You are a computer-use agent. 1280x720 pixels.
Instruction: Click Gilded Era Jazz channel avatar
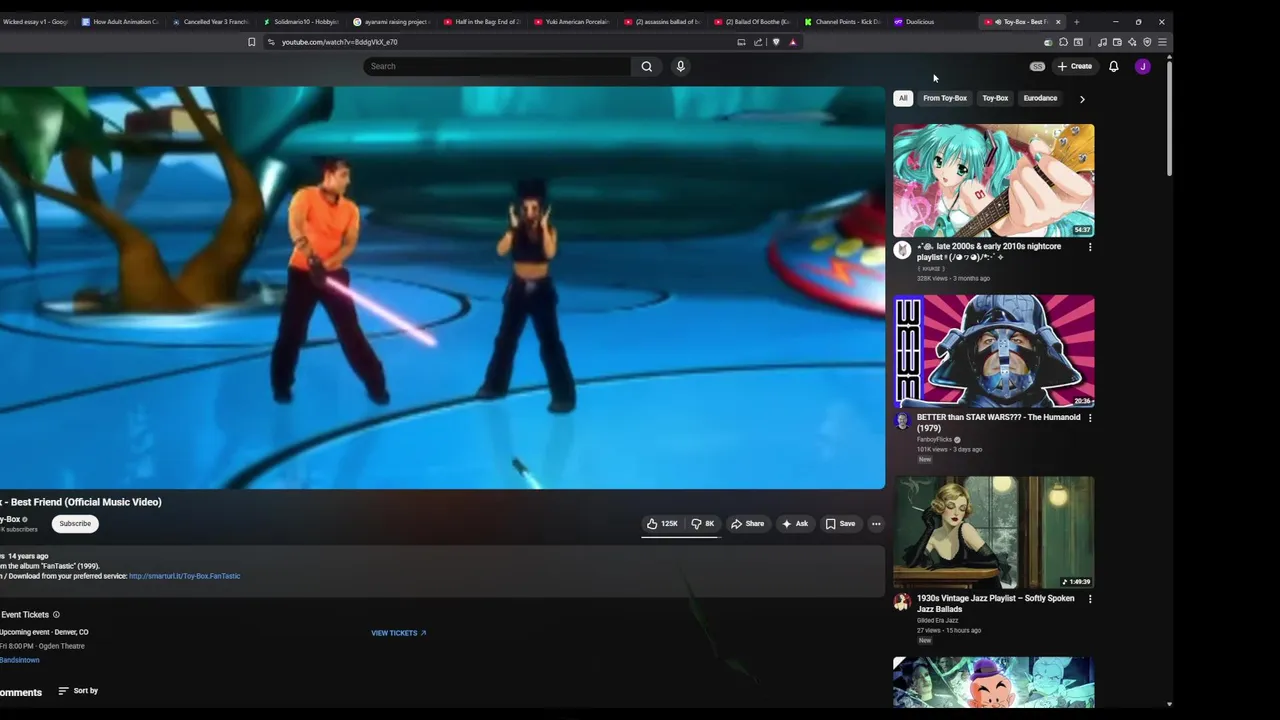(902, 602)
